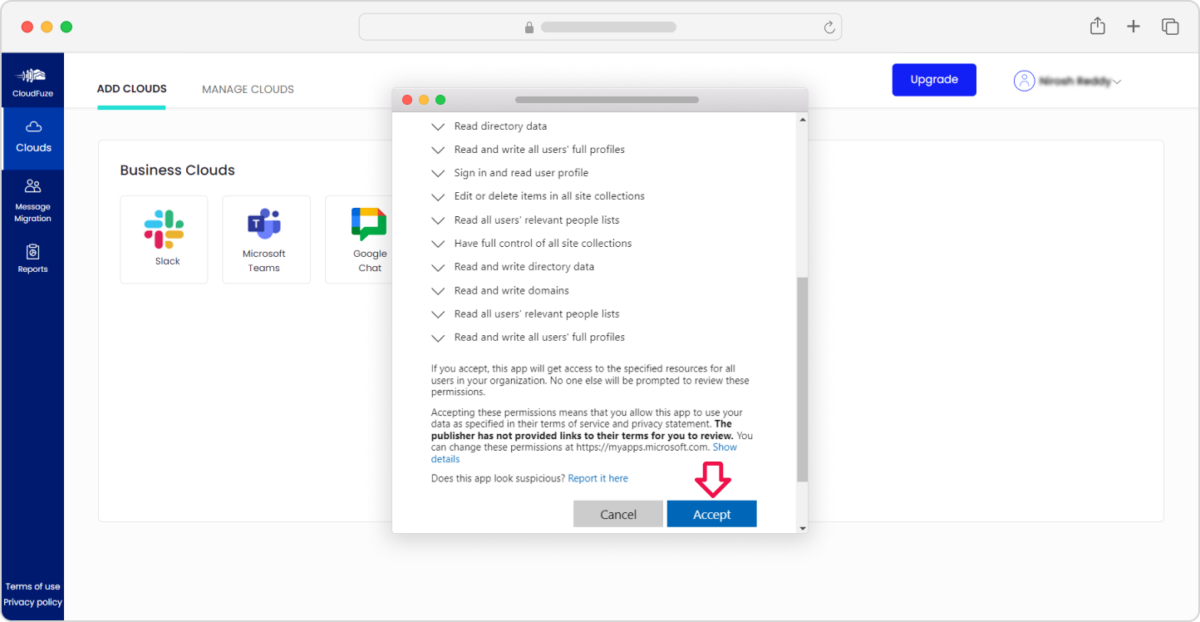Expand the Read and write domains permission
Image resolution: width=1200 pixels, height=622 pixels.
(x=438, y=290)
